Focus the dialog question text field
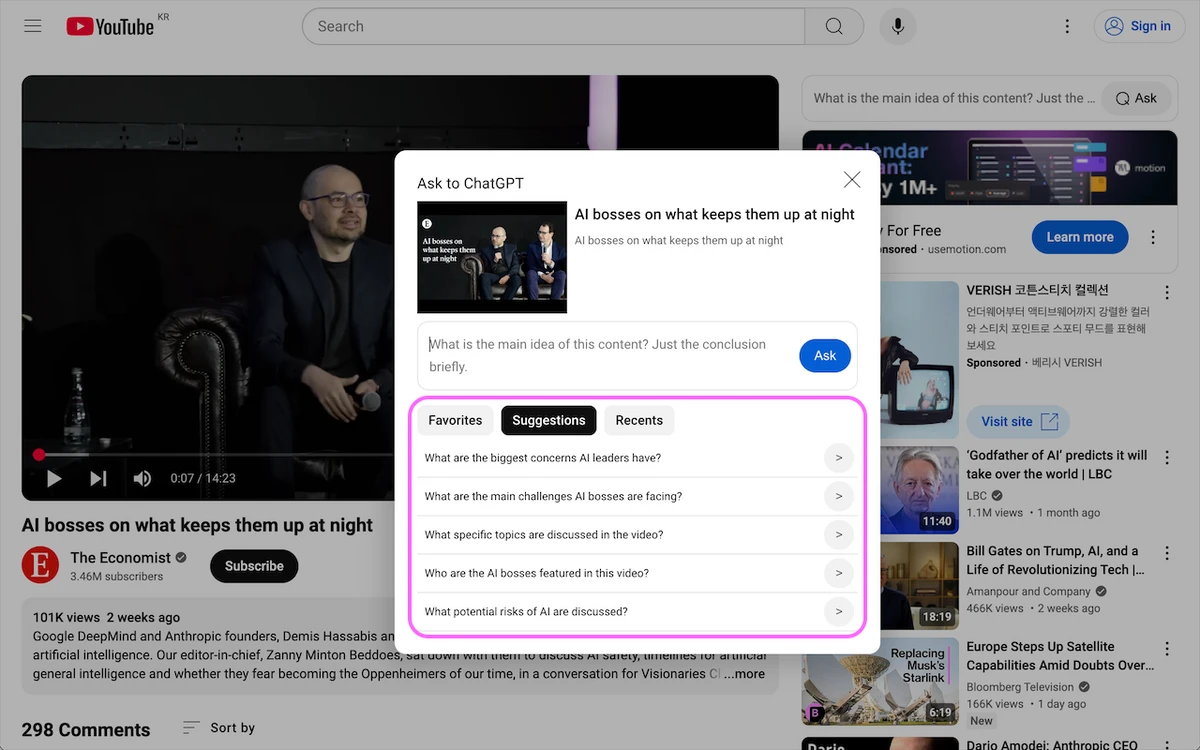Image resolution: width=1200 pixels, height=750 pixels. click(x=608, y=355)
